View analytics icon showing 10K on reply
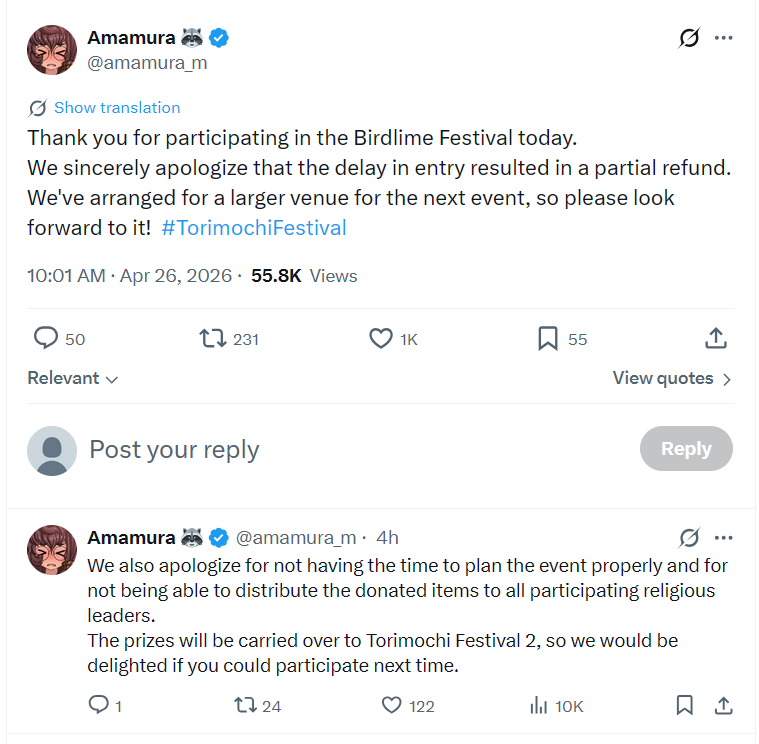 pyautogui.click(x=538, y=705)
